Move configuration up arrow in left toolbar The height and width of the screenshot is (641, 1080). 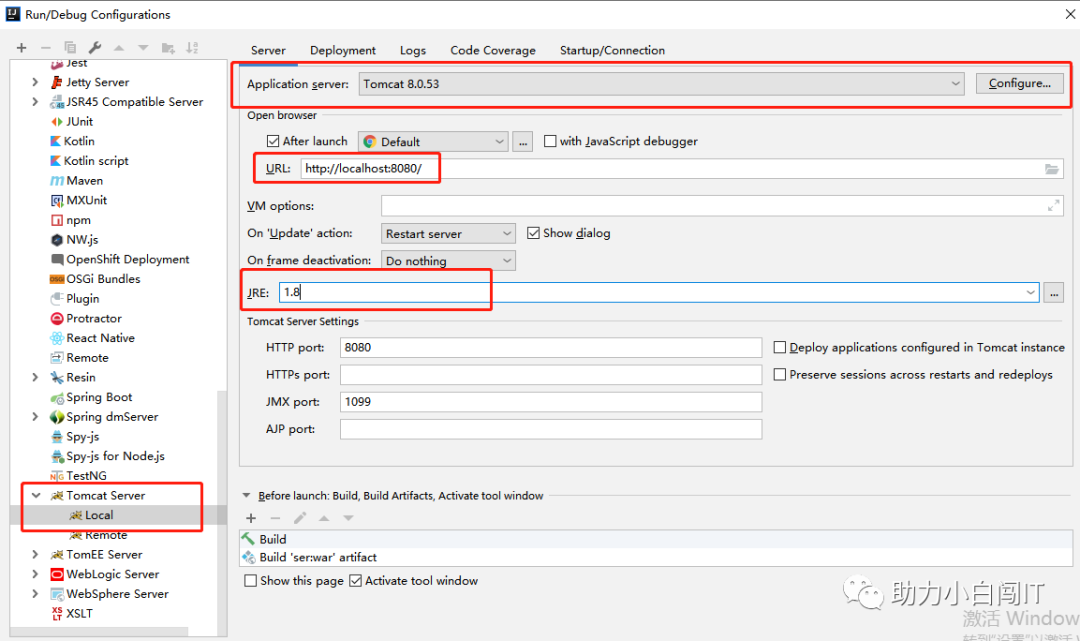(119, 48)
